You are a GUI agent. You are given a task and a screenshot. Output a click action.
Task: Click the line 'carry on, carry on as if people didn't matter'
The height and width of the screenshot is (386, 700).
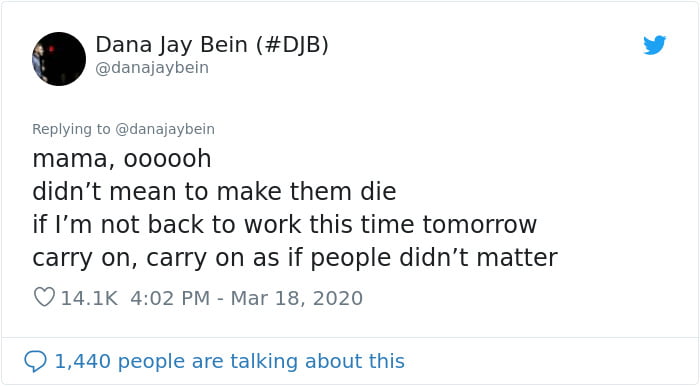pyautogui.click(x=295, y=258)
